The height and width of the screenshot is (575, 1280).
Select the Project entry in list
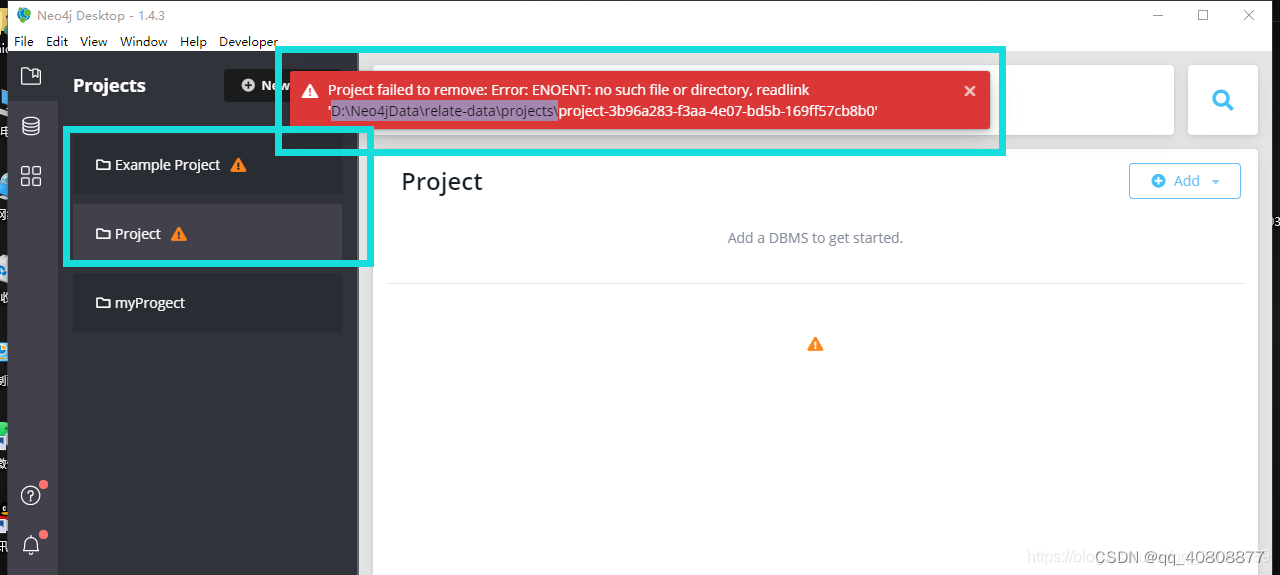pyautogui.click(x=207, y=234)
